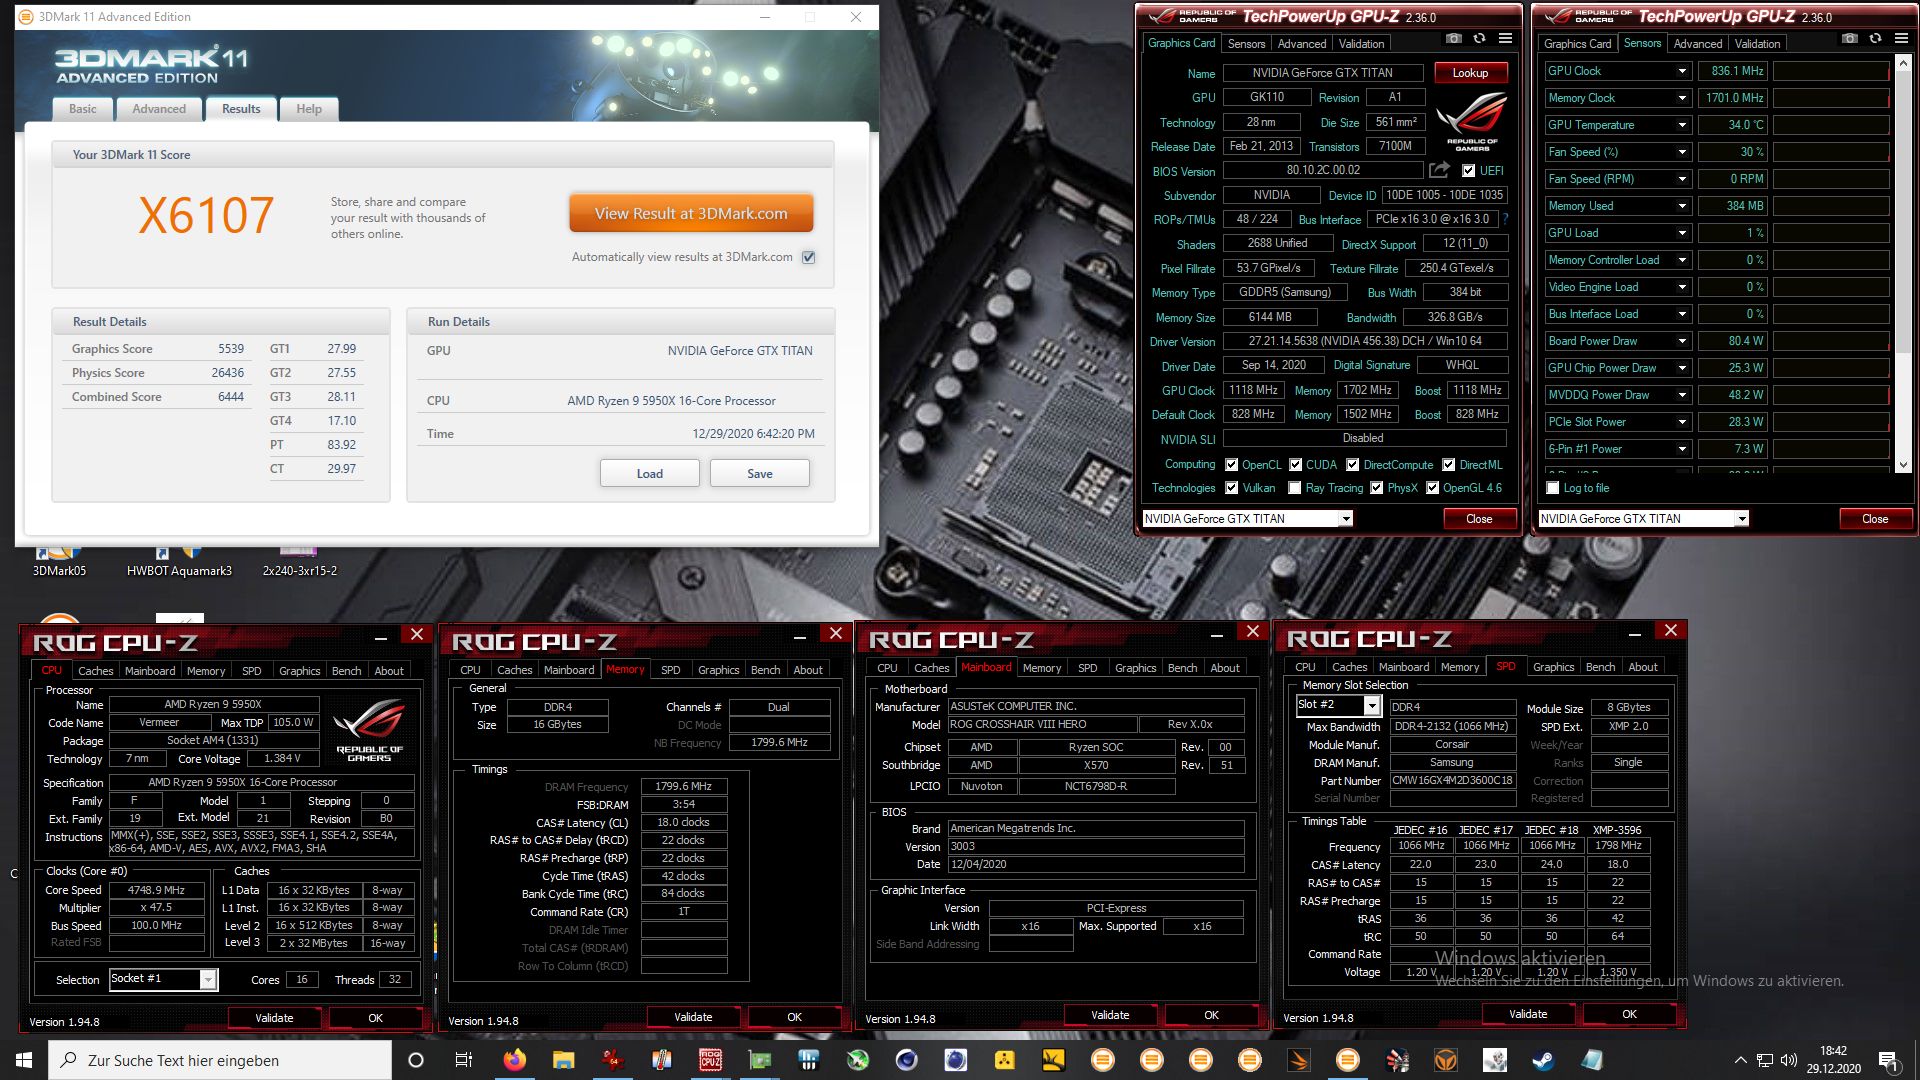Switch to the 3DMark Basic tab
This screenshot has width=1920, height=1080.
click(x=83, y=109)
